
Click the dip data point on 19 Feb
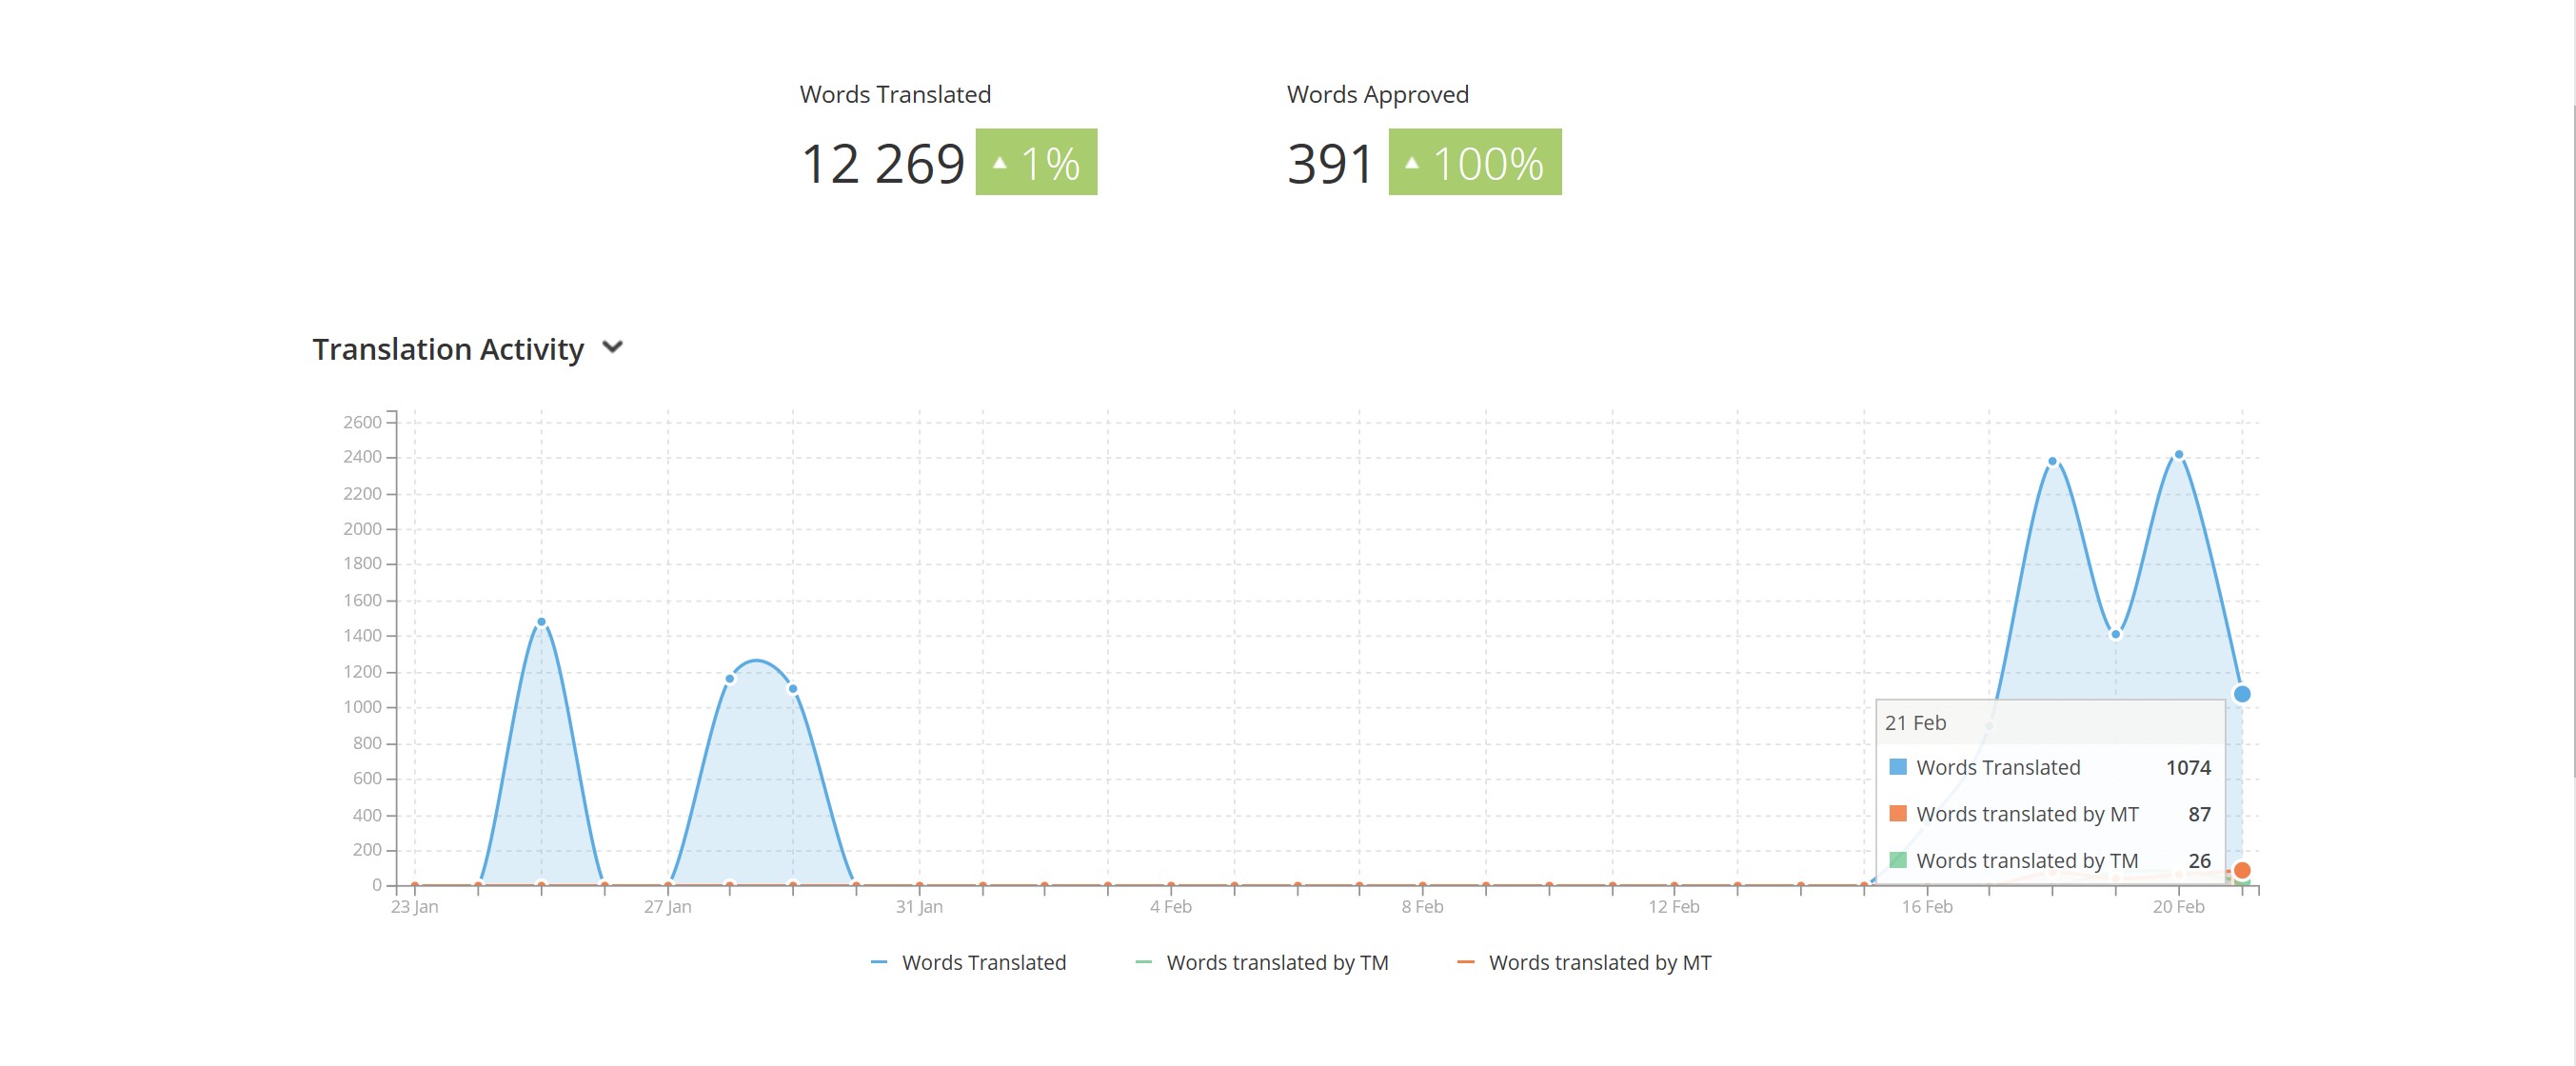pos(2115,634)
